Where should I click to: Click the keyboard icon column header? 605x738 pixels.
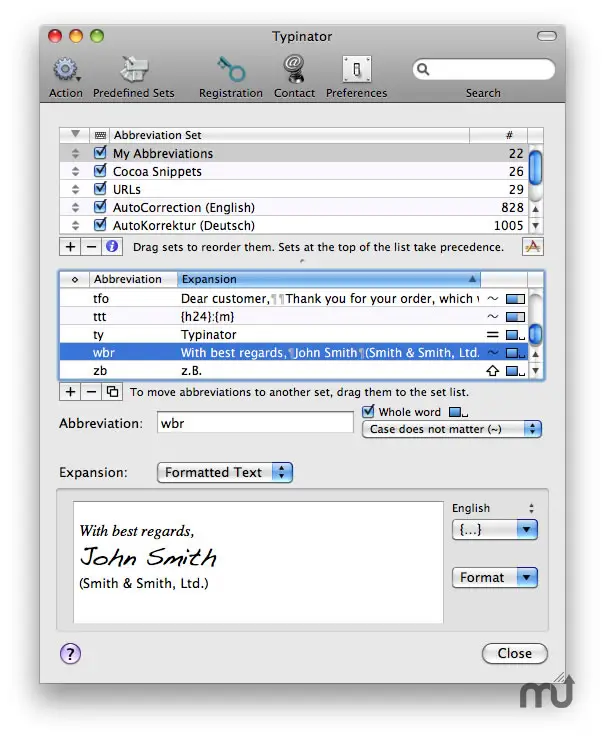coord(100,136)
